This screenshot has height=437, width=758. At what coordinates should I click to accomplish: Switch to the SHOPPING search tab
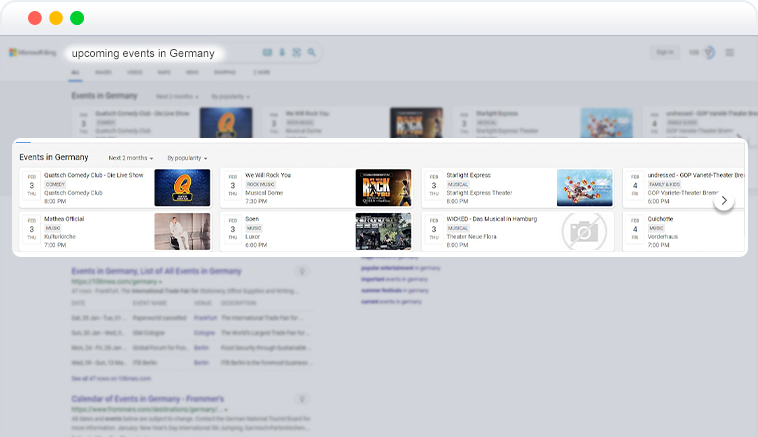225,73
